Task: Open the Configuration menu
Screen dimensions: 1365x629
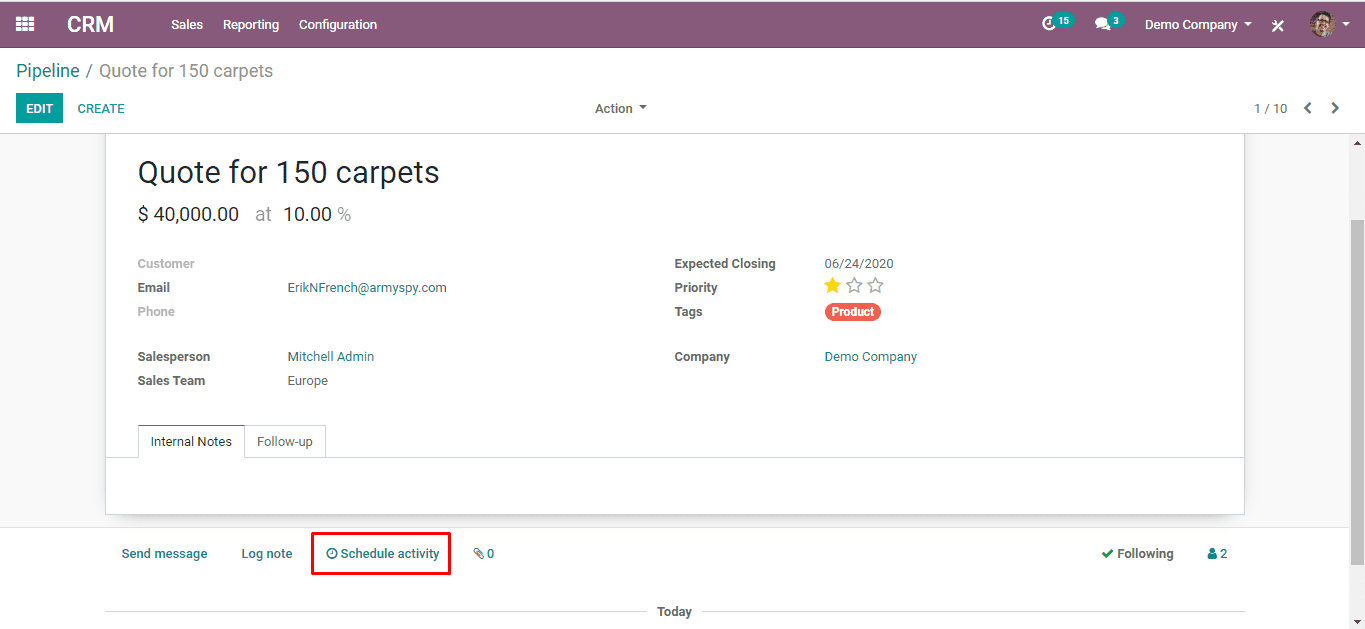Action: 338,25
